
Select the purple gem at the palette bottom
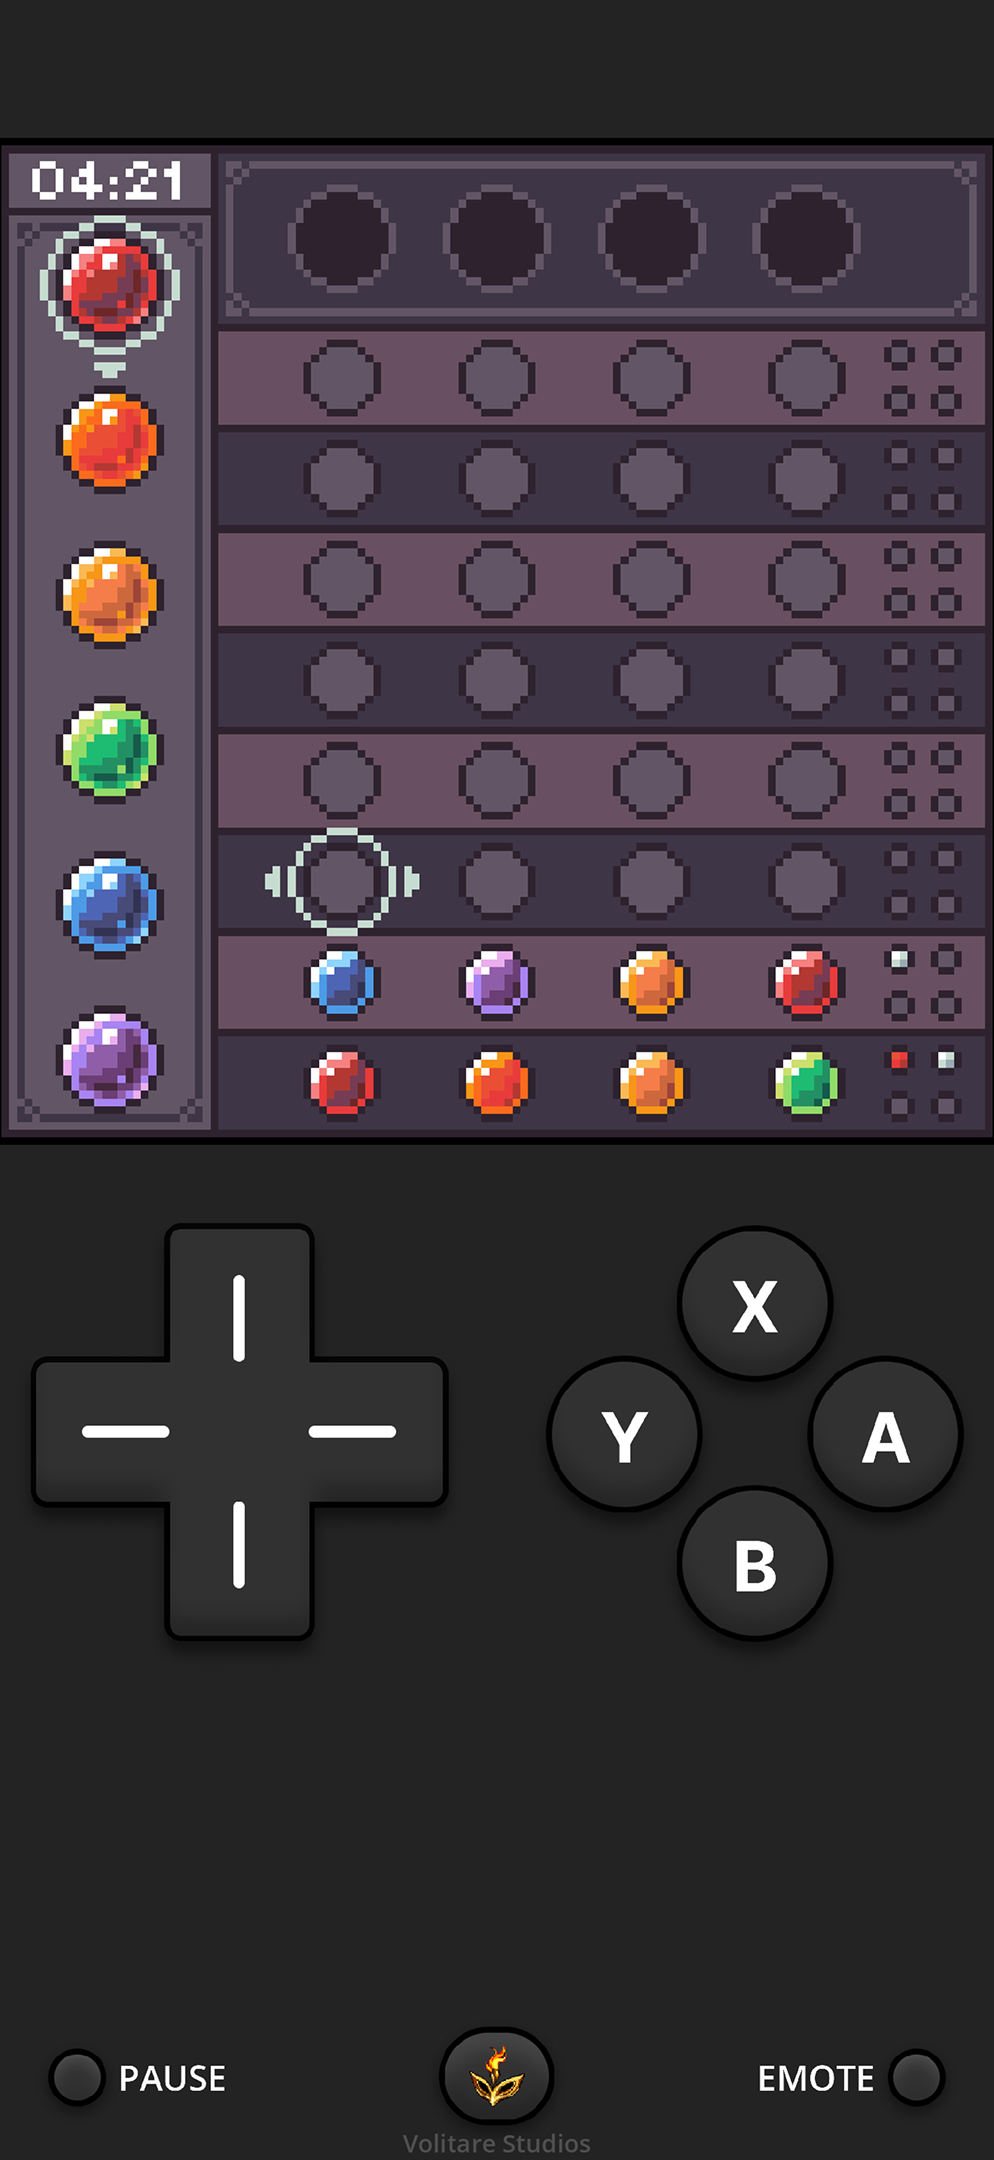[110, 1059]
